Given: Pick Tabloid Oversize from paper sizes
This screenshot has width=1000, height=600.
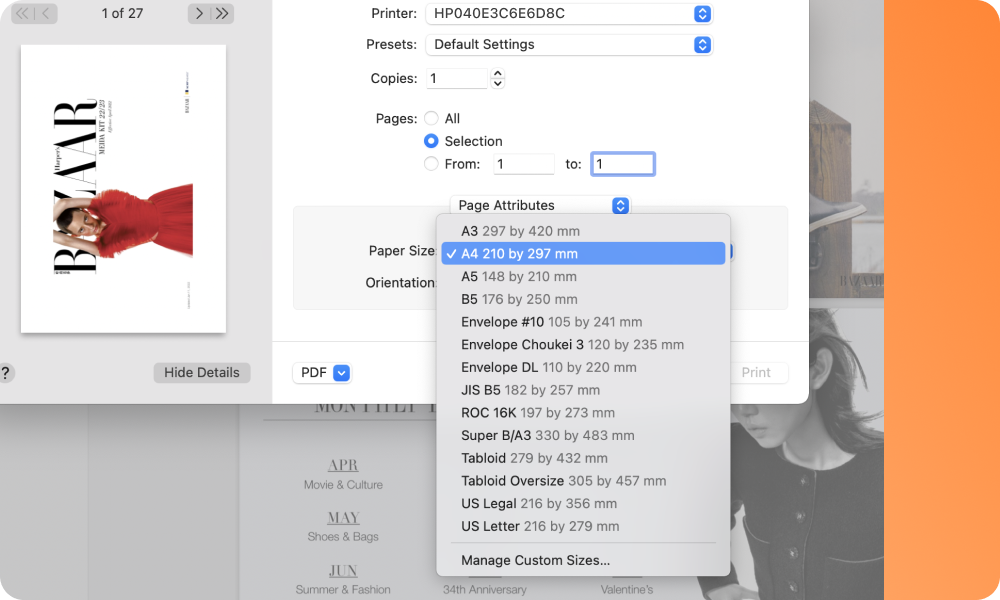Looking at the screenshot, I should point(563,481).
